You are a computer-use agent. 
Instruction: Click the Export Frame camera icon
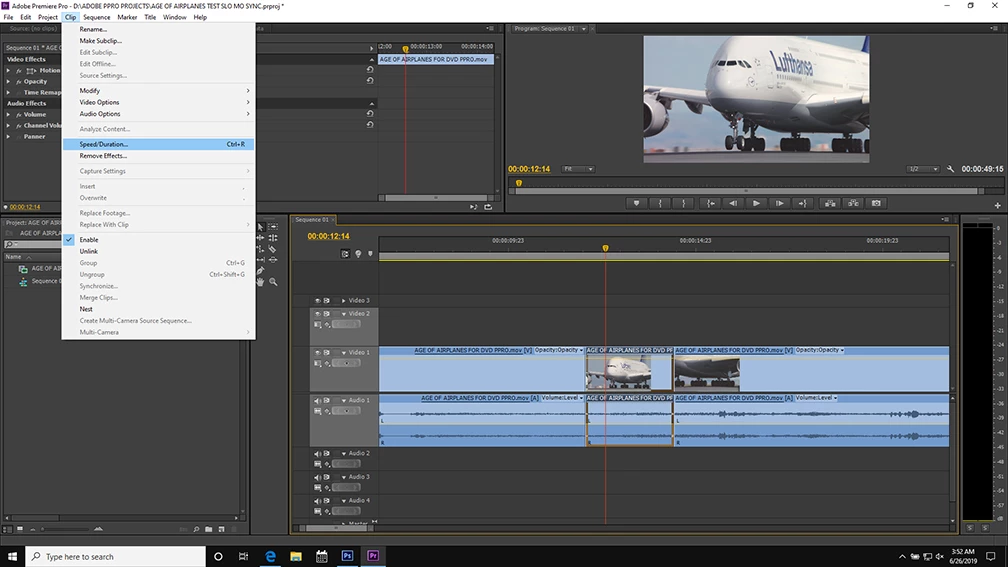pos(876,203)
